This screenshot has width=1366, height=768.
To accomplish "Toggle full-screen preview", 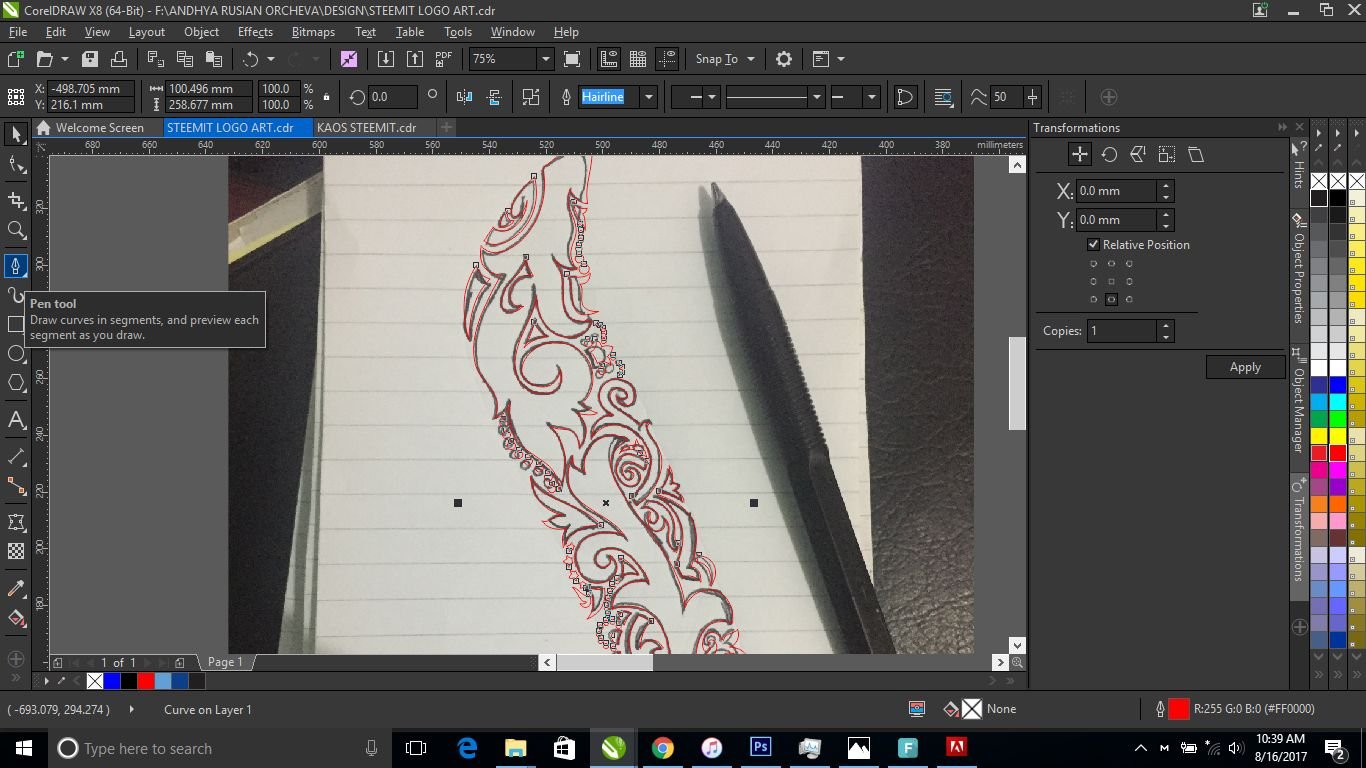I will pyautogui.click(x=572, y=59).
